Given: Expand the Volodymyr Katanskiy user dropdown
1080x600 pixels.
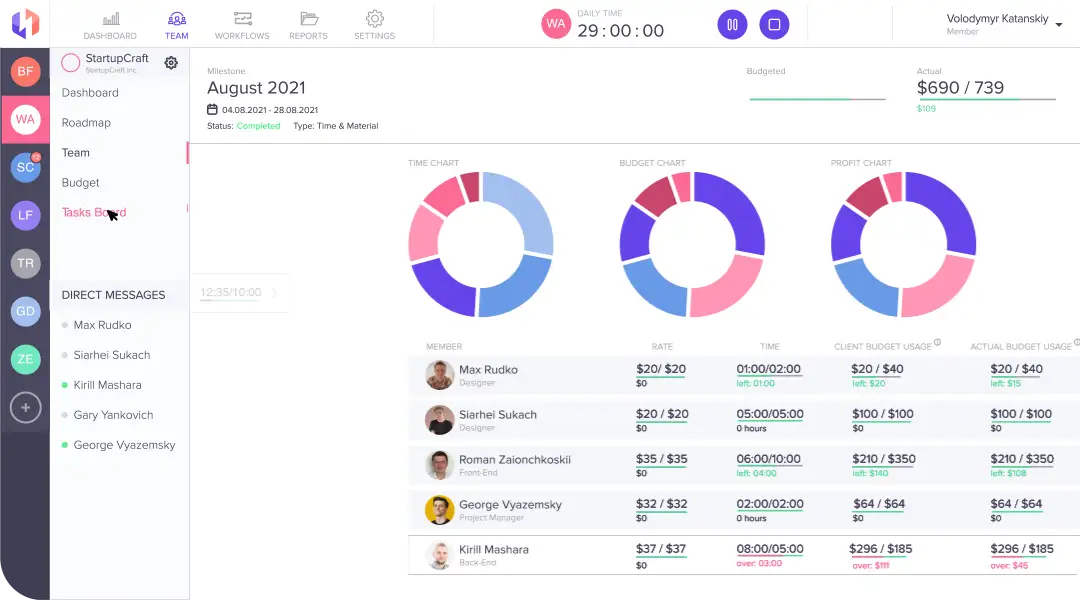Looking at the screenshot, I should pos(1059,25).
